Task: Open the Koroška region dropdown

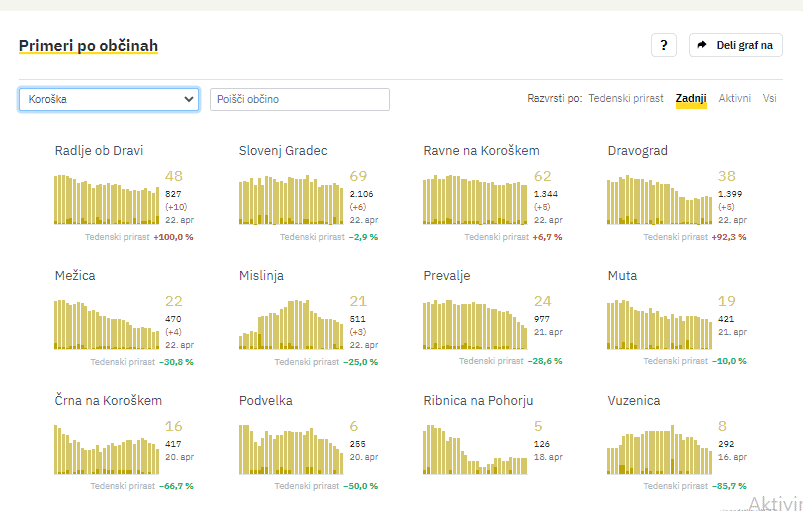Action: pos(109,99)
